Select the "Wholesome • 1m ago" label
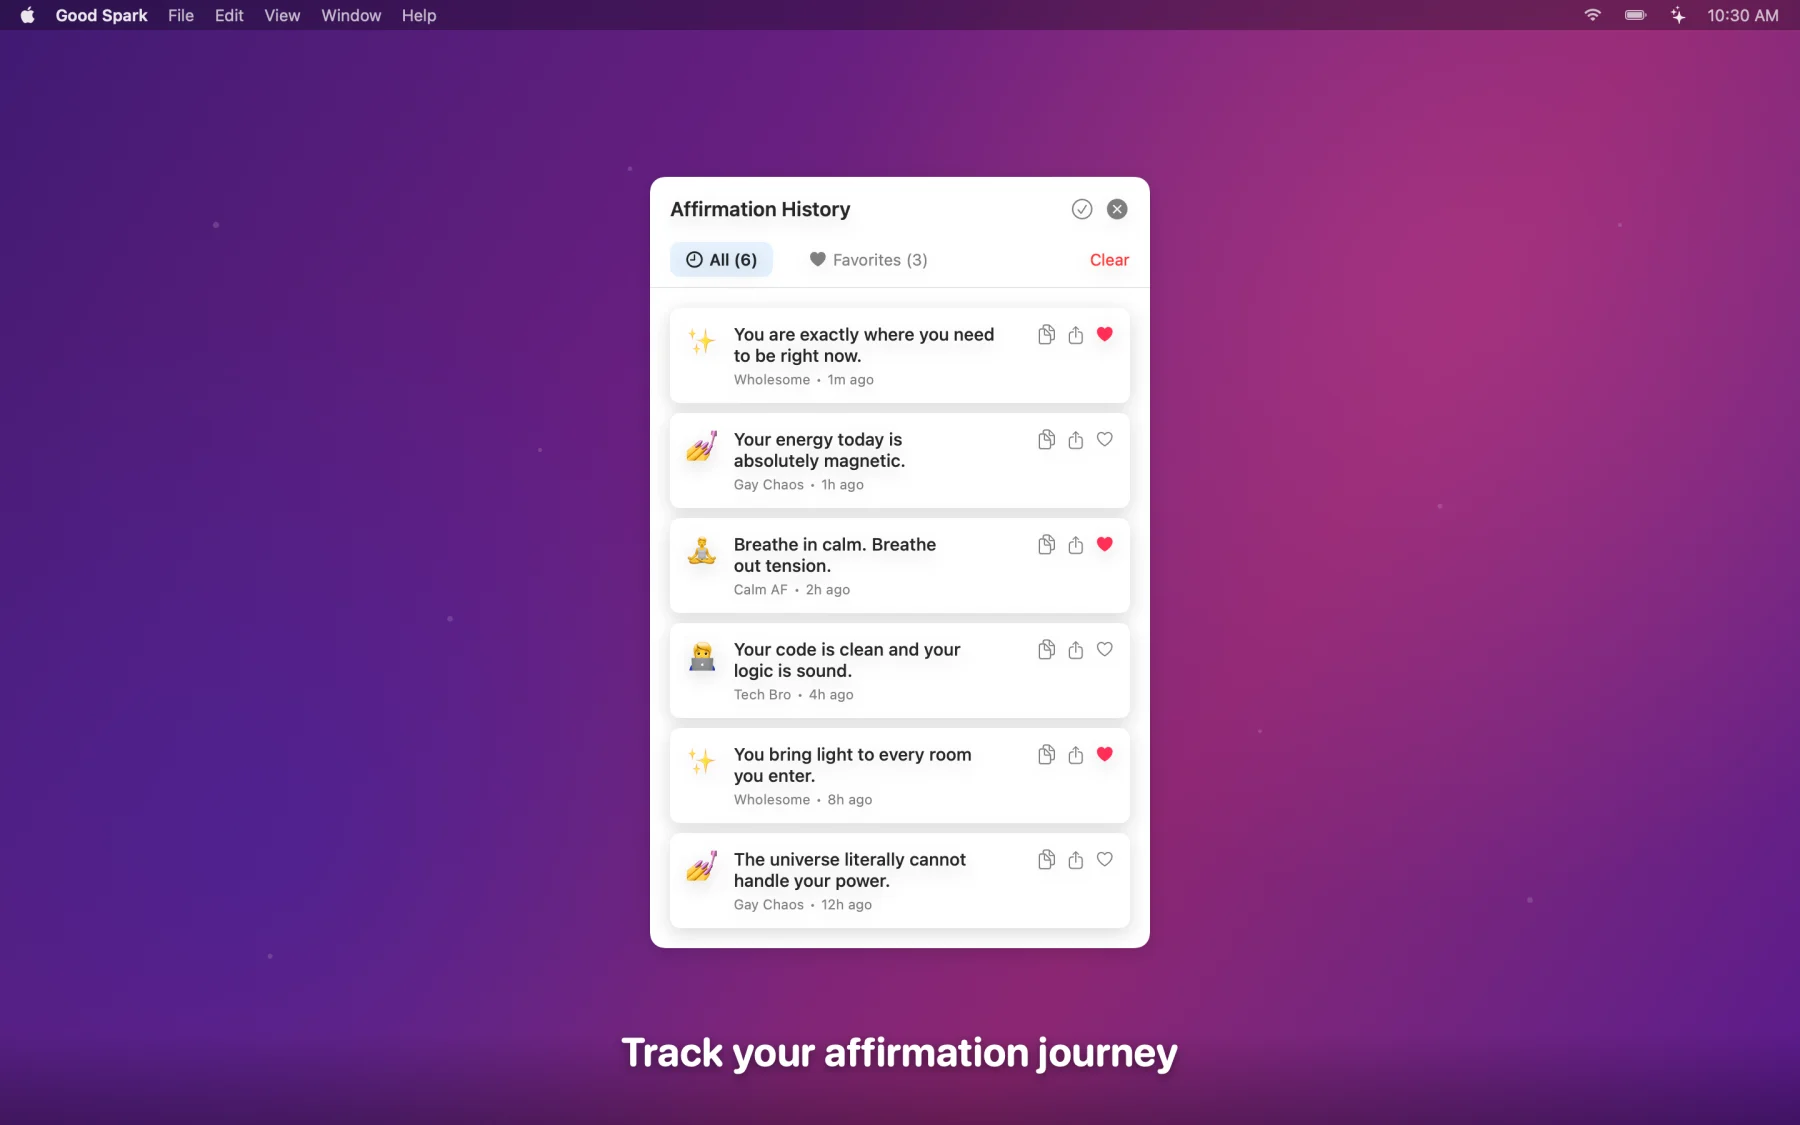The height and width of the screenshot is (1125, 1800). coord(804,380)
